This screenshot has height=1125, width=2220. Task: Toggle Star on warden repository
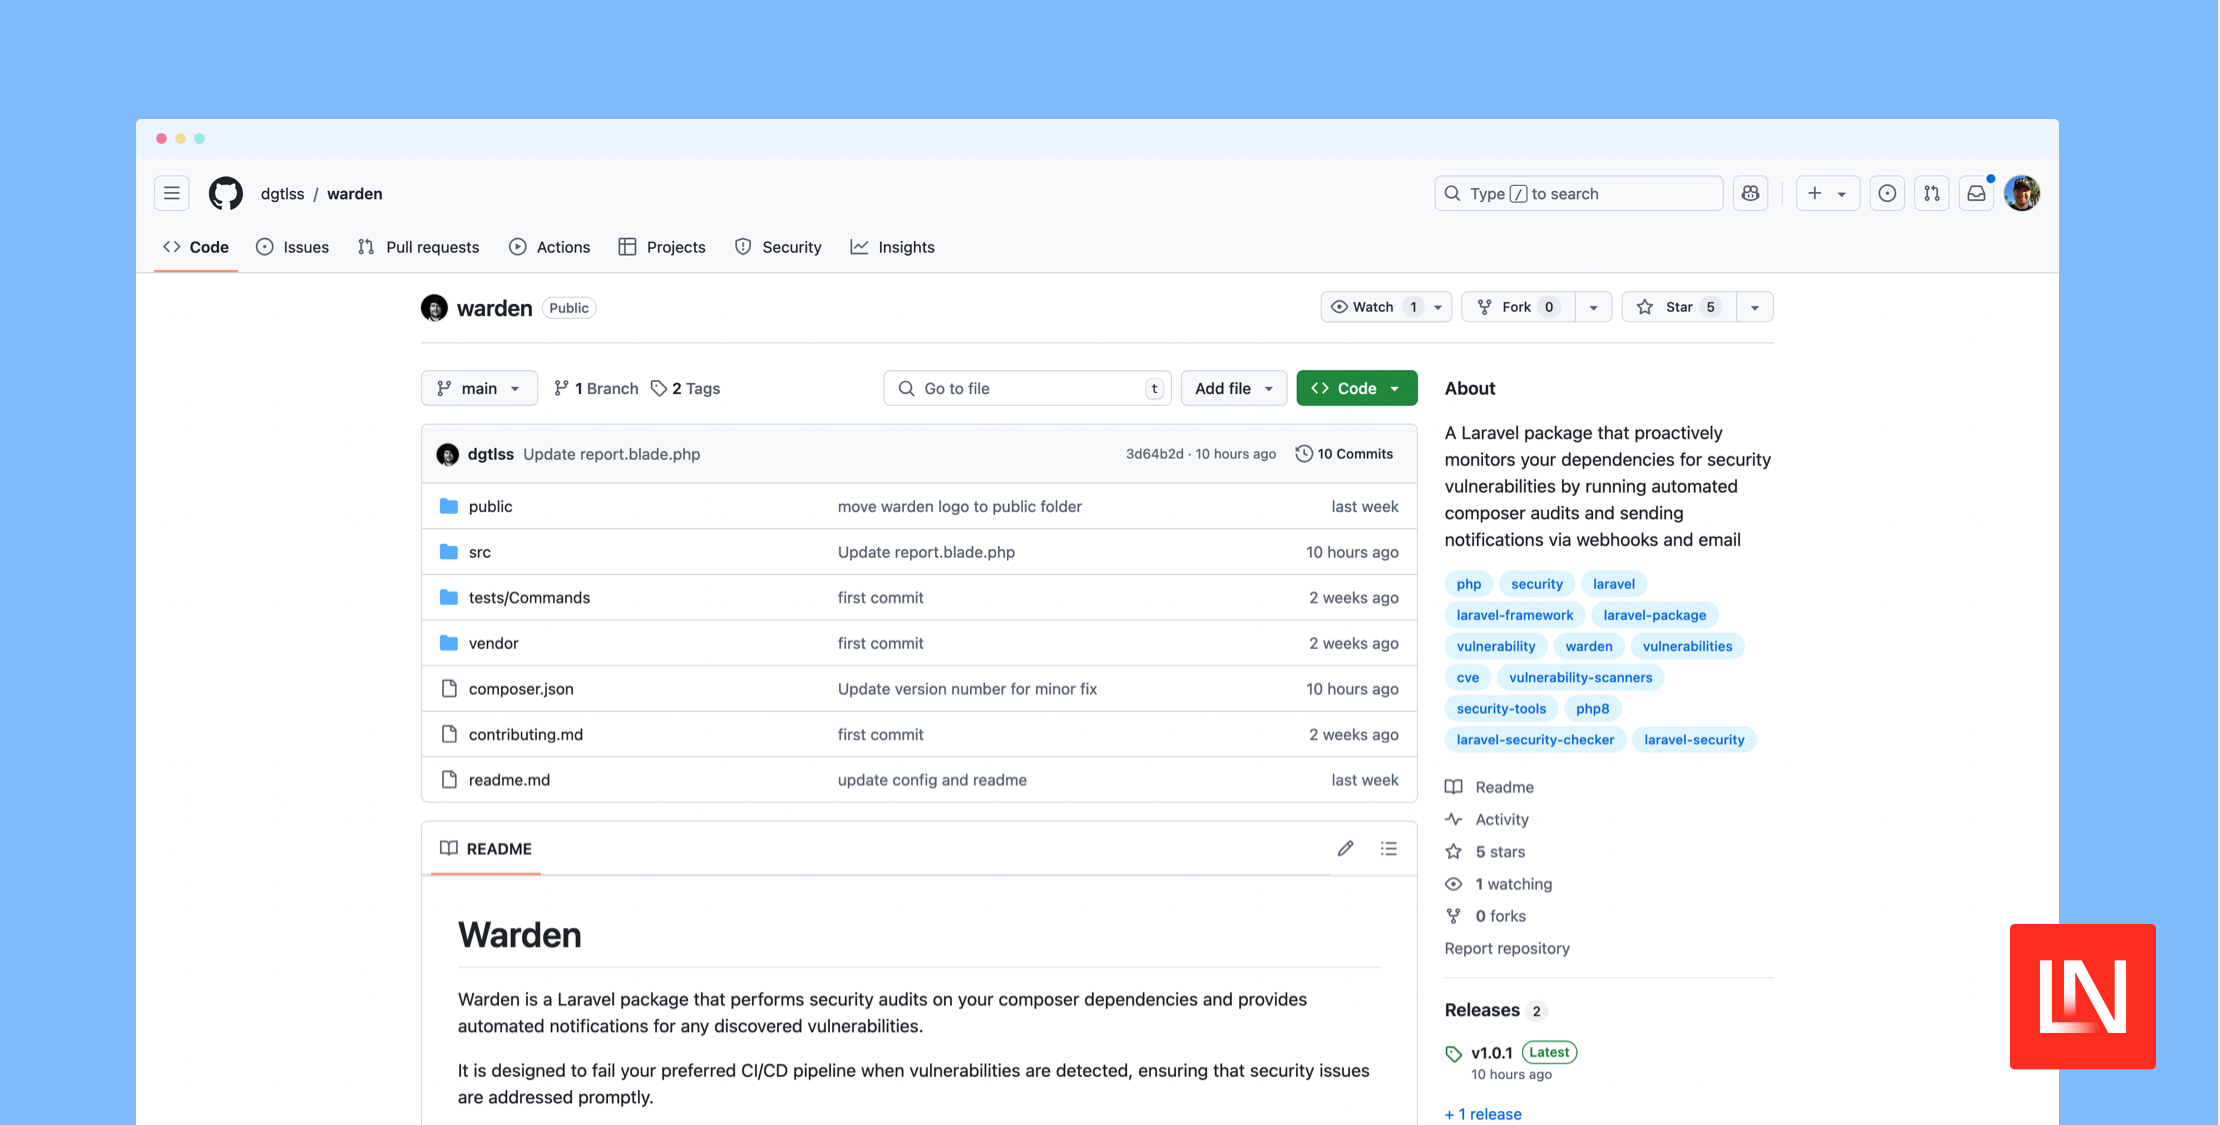(1679, 306)
